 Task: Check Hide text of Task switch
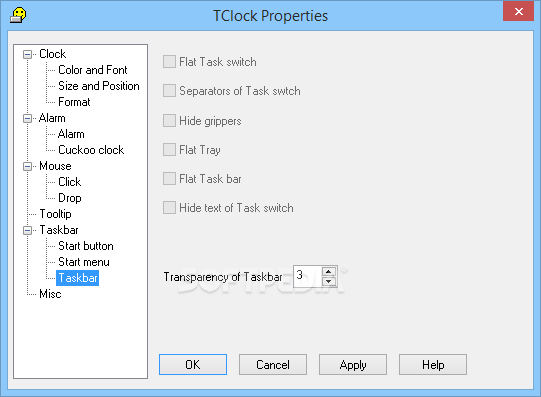(169, 208)
